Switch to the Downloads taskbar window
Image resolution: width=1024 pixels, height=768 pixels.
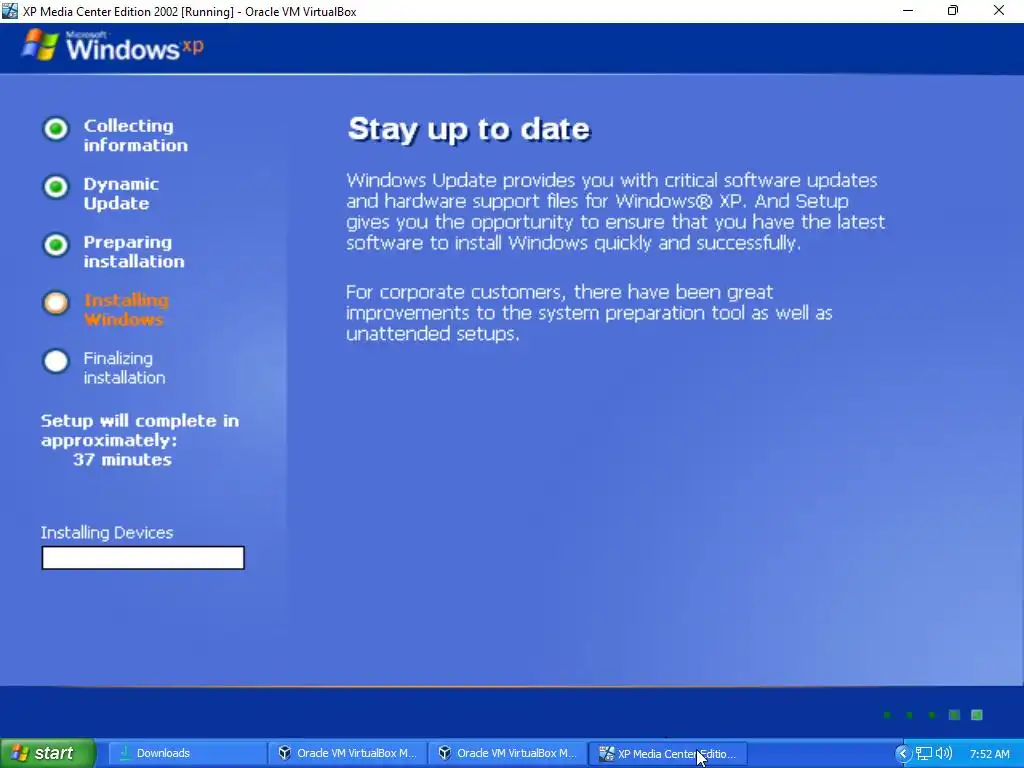(x=186, y=753)
